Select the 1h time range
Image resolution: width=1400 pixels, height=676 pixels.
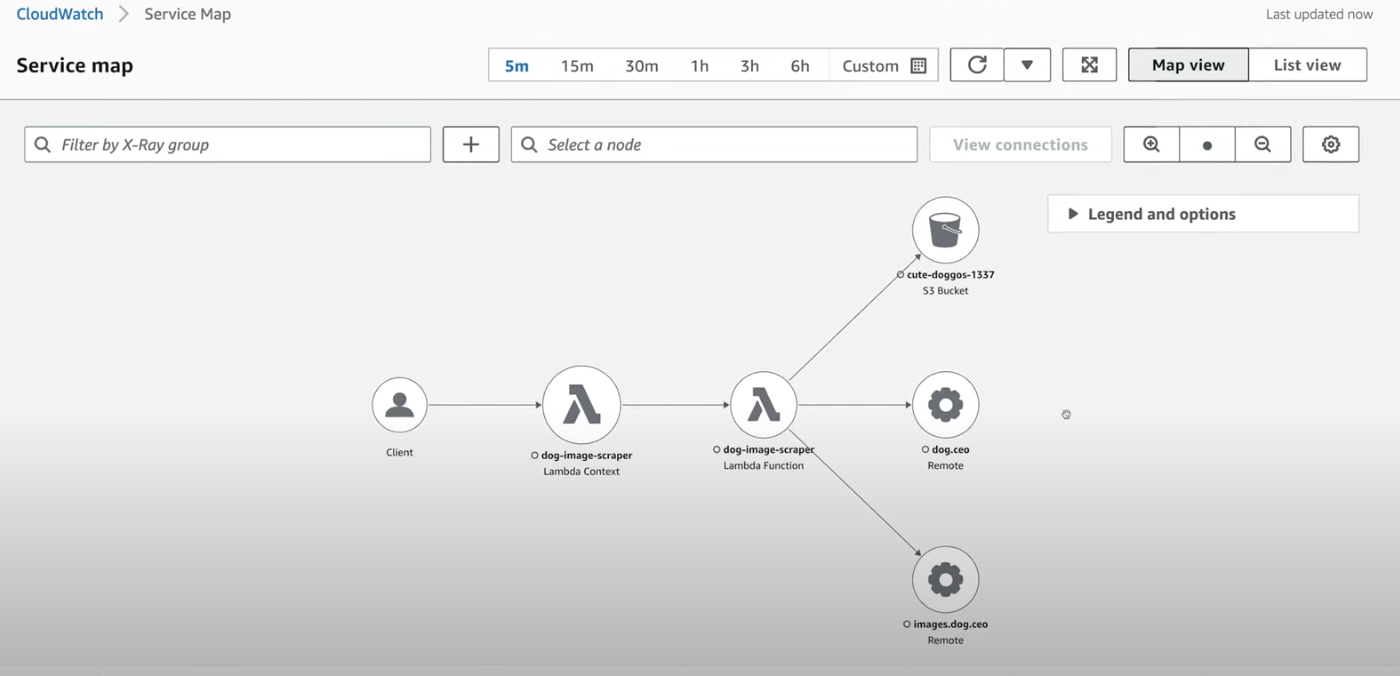[x=699, y=65]
